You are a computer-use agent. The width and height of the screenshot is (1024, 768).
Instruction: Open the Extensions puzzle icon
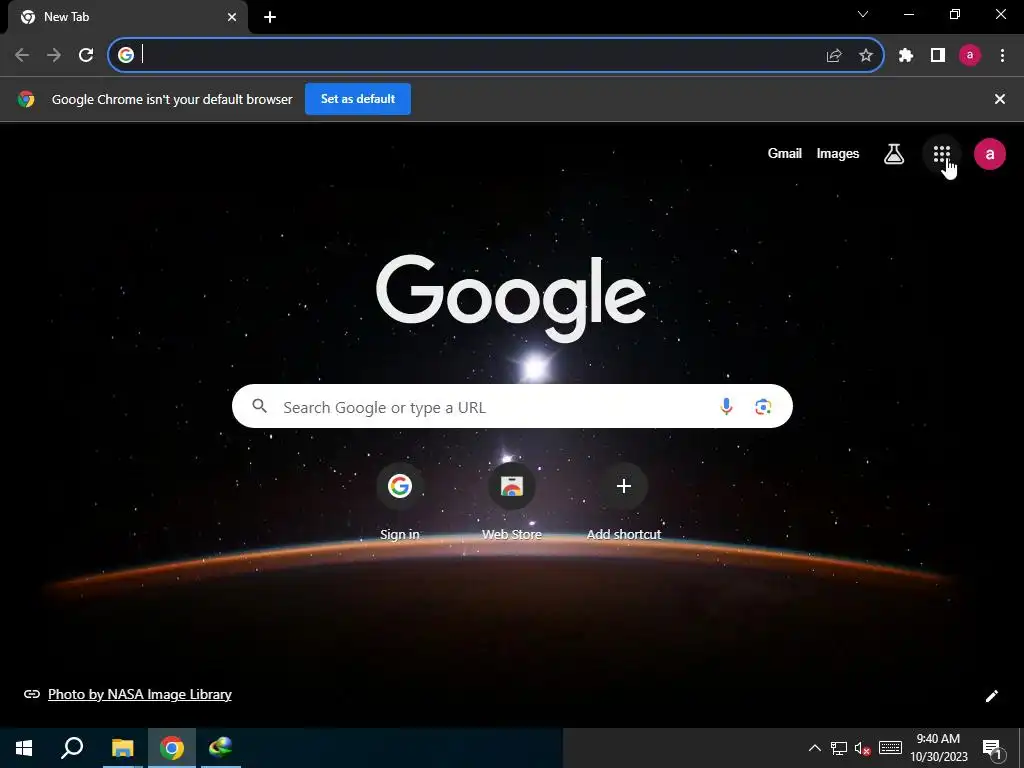coord(906,56)
